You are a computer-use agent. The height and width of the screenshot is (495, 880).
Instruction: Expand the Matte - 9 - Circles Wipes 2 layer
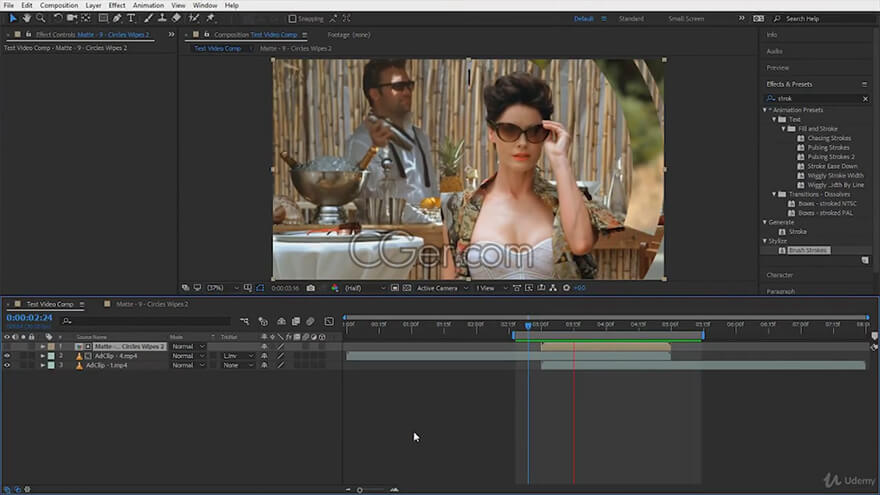pyautogui.click(x=43, y=347)
